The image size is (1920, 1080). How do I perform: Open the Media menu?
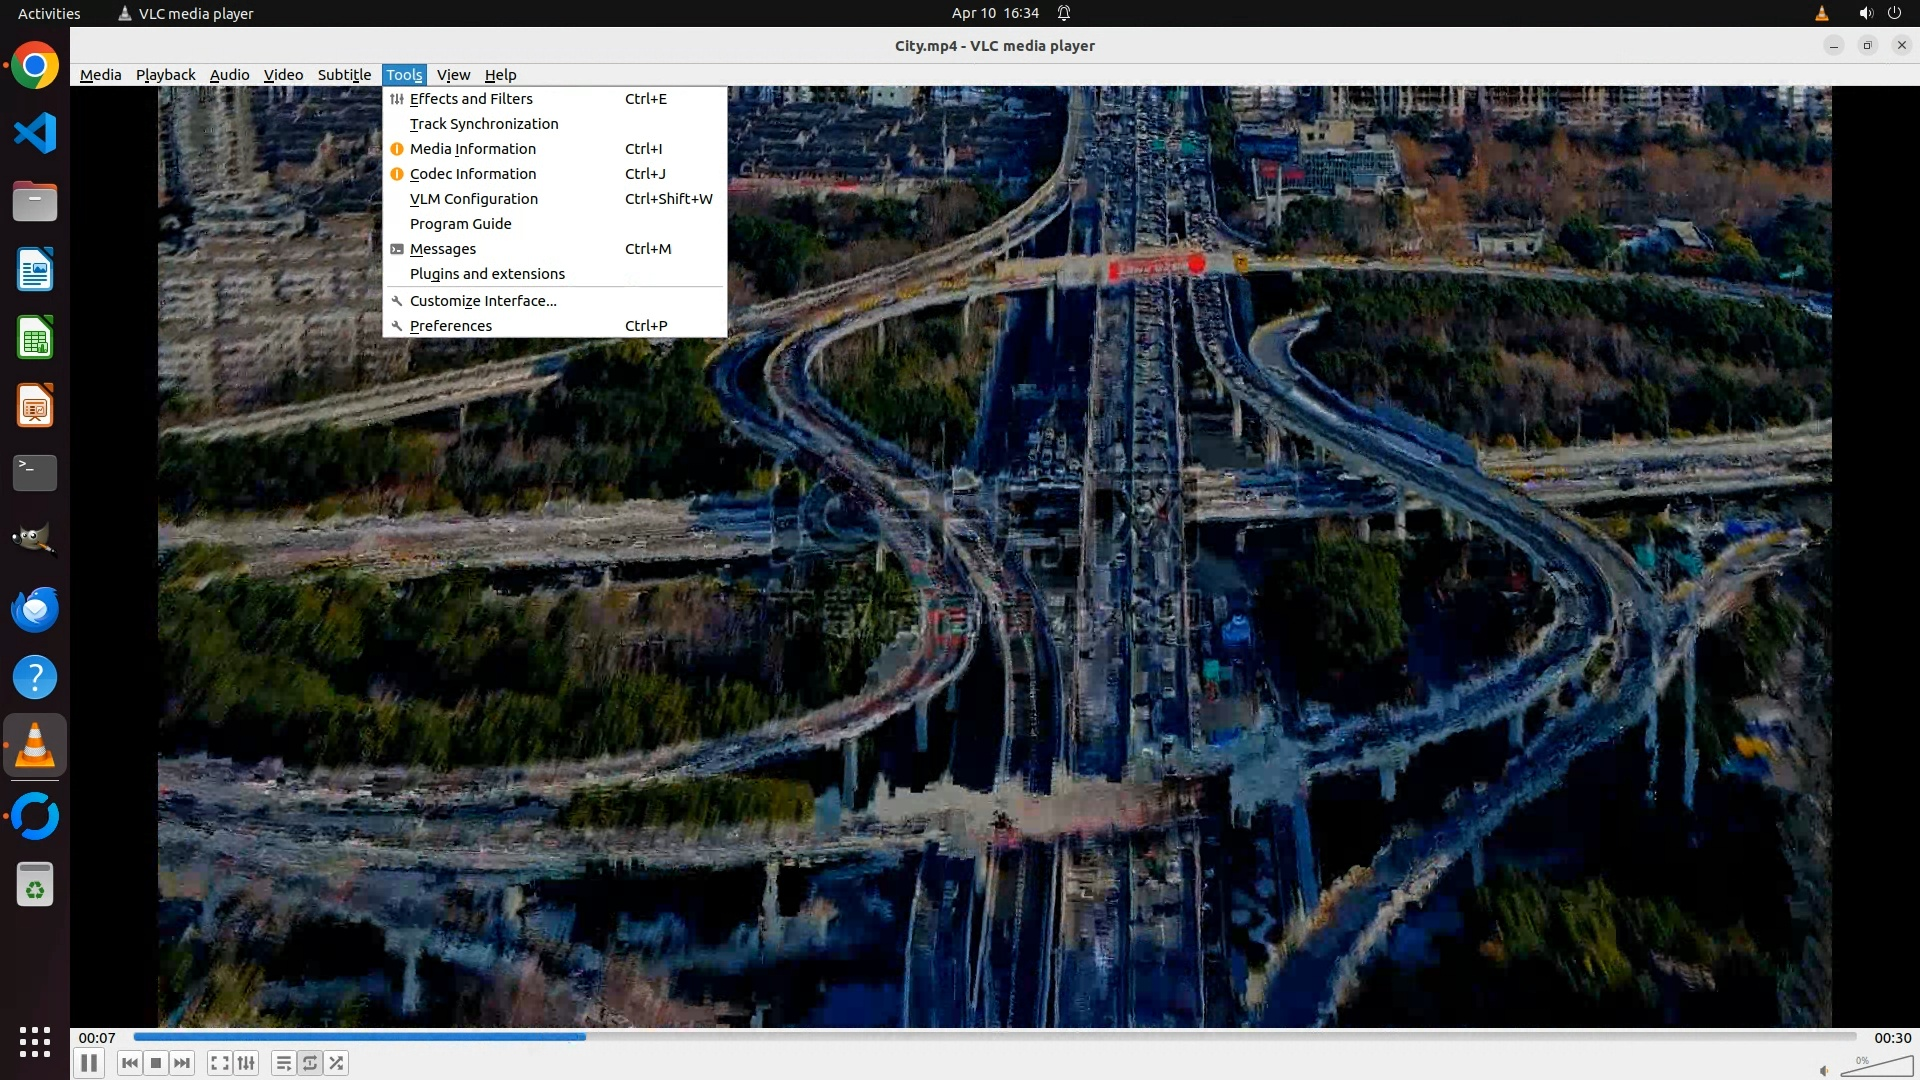(100, 75)
